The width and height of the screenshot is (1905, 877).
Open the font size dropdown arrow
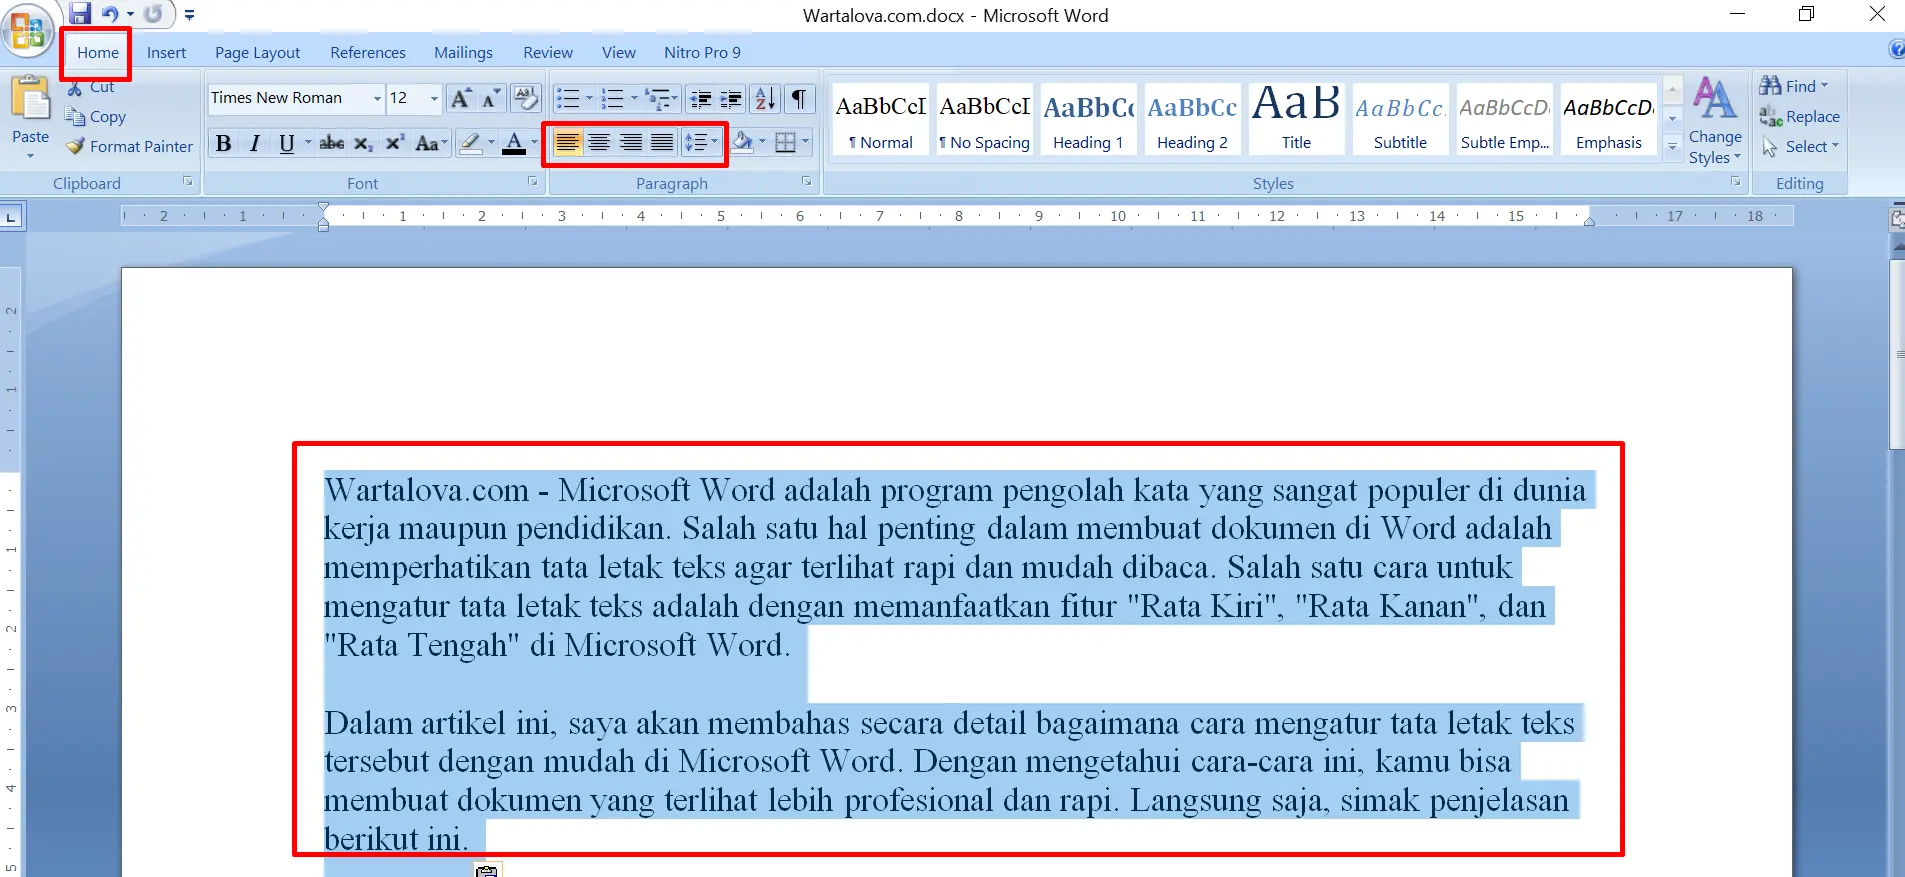tap(434, 98)
